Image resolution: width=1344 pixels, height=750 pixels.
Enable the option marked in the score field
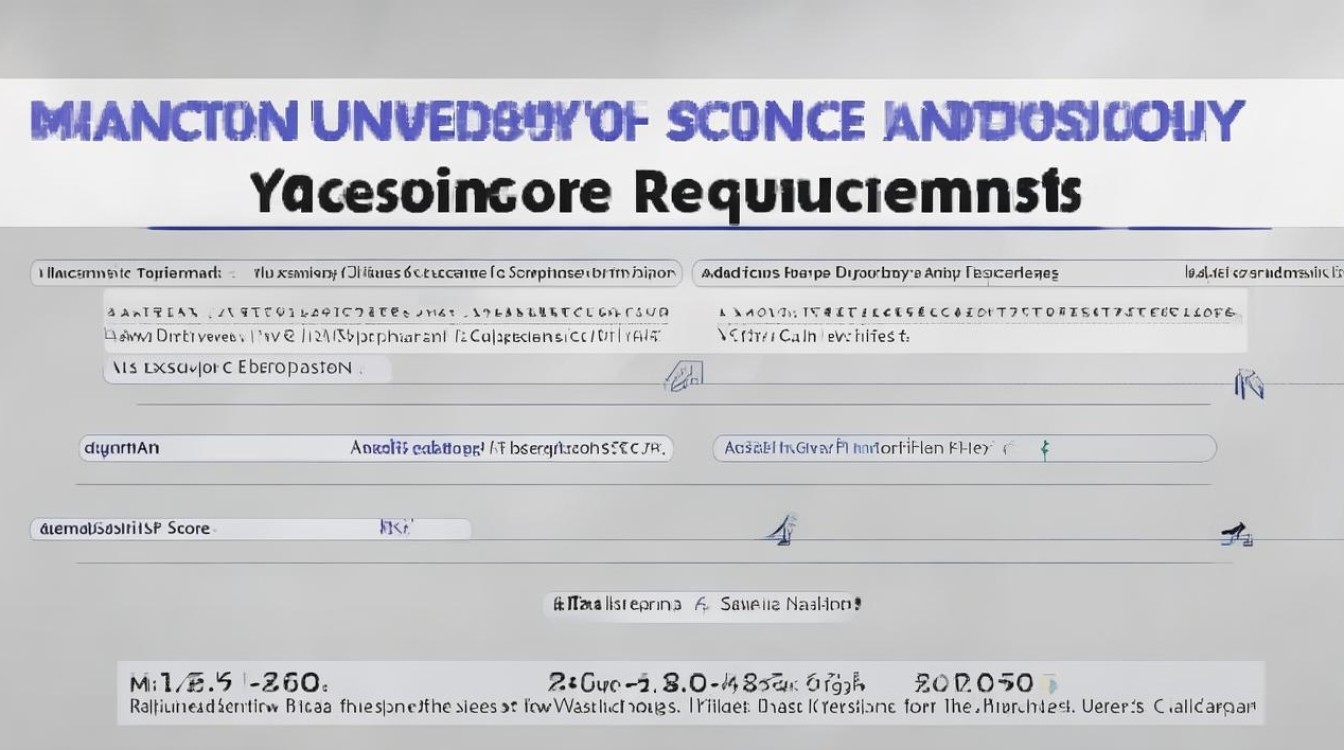[x=384, y=526]
